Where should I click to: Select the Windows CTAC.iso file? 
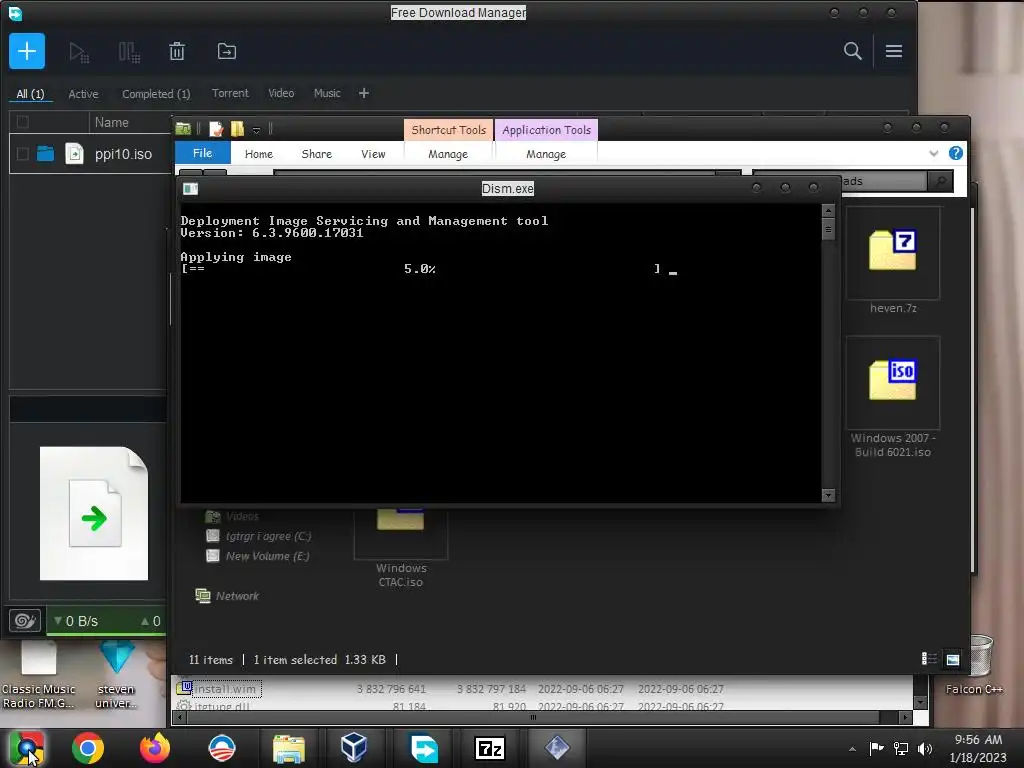pyautogui.click(x=401, y=547)
